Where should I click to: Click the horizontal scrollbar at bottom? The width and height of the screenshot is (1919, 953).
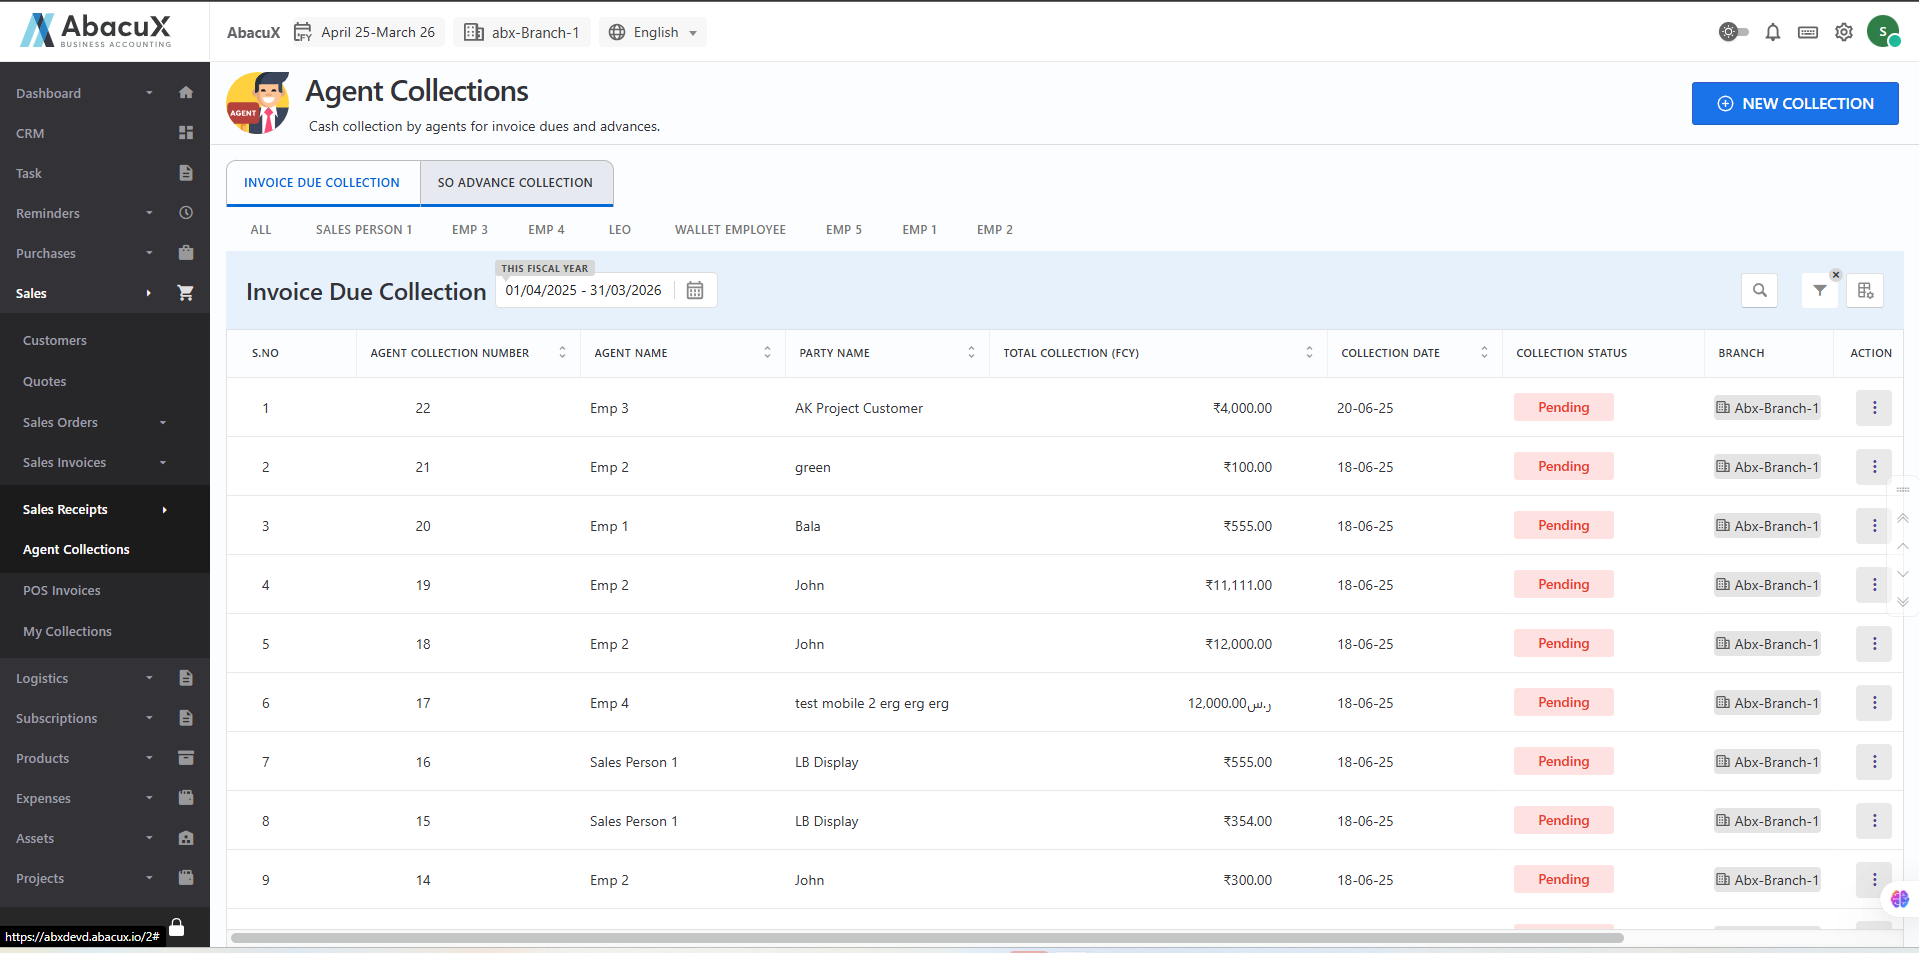[926, 938]
